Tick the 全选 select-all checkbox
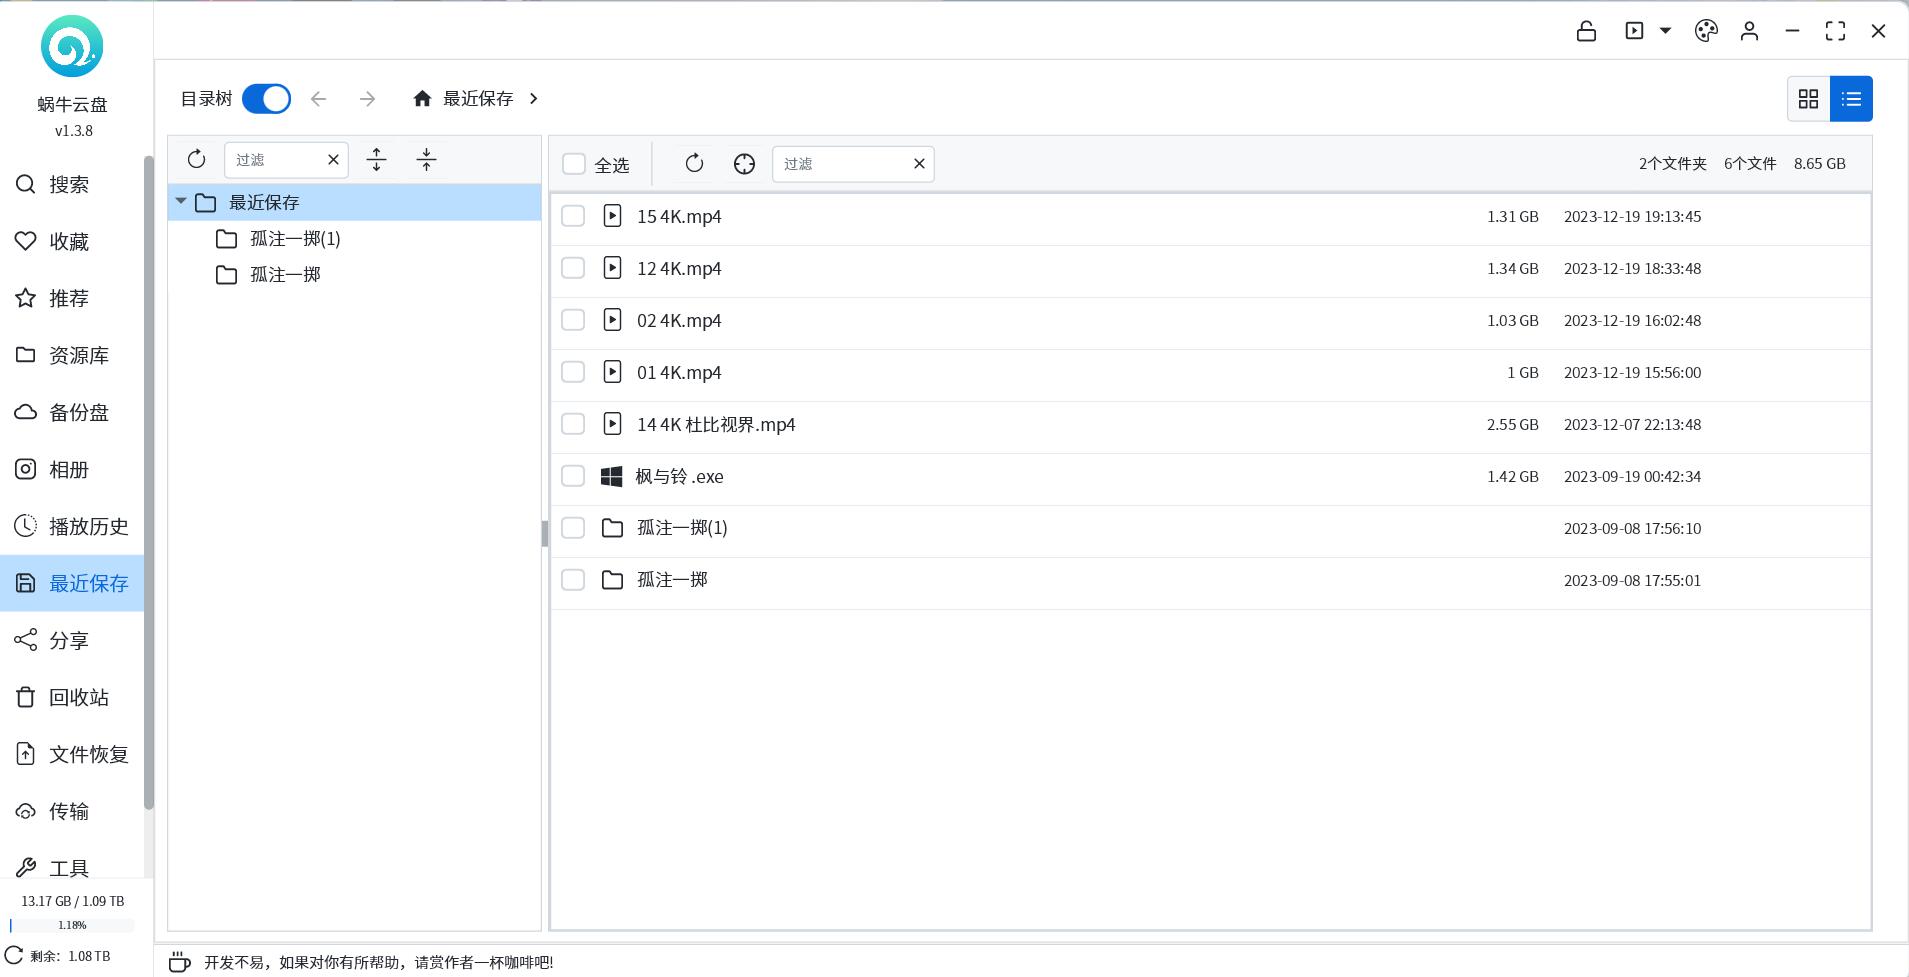The width and height of the screenshot is (1909, 977). pyautogui.click(x=573, y=164)
